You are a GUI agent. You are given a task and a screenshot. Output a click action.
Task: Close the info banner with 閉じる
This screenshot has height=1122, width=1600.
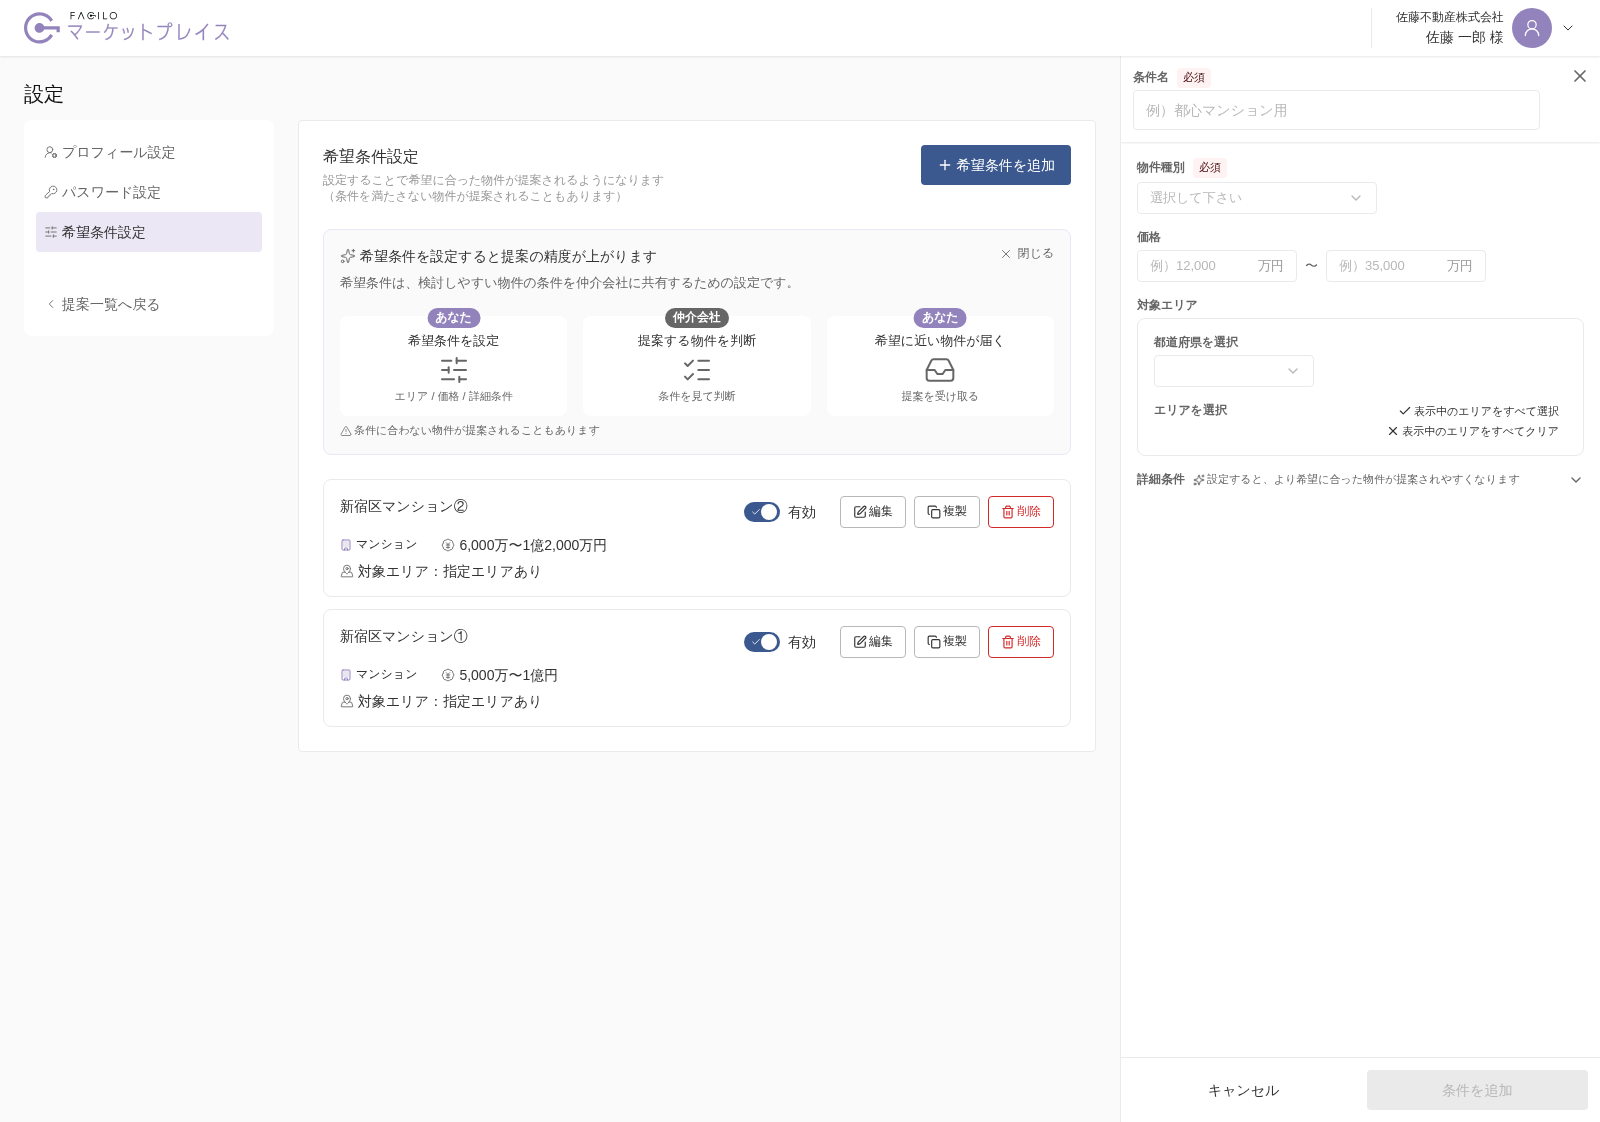[1027, 254]
